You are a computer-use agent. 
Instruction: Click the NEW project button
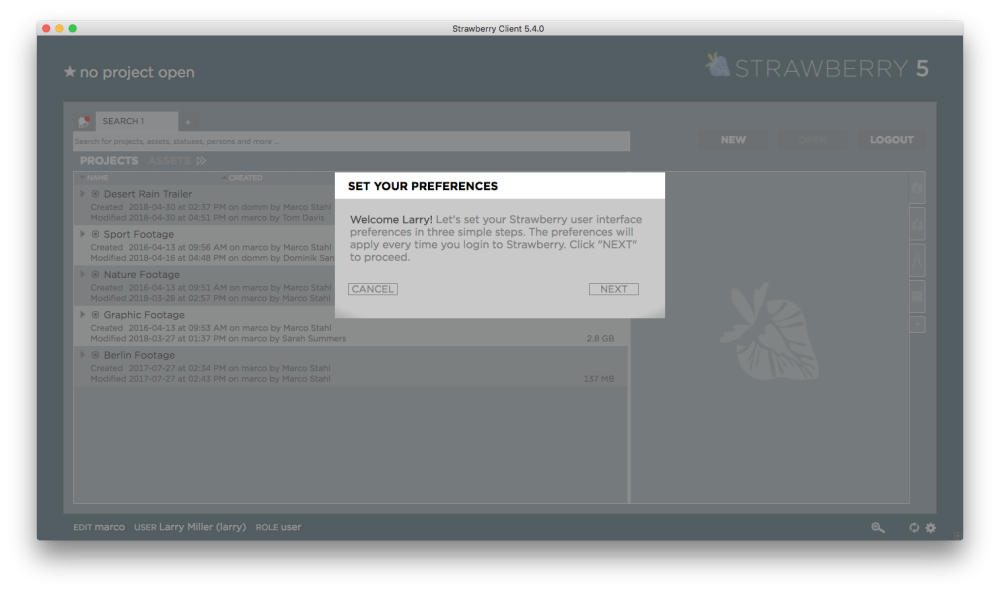(x=733, y=140)
